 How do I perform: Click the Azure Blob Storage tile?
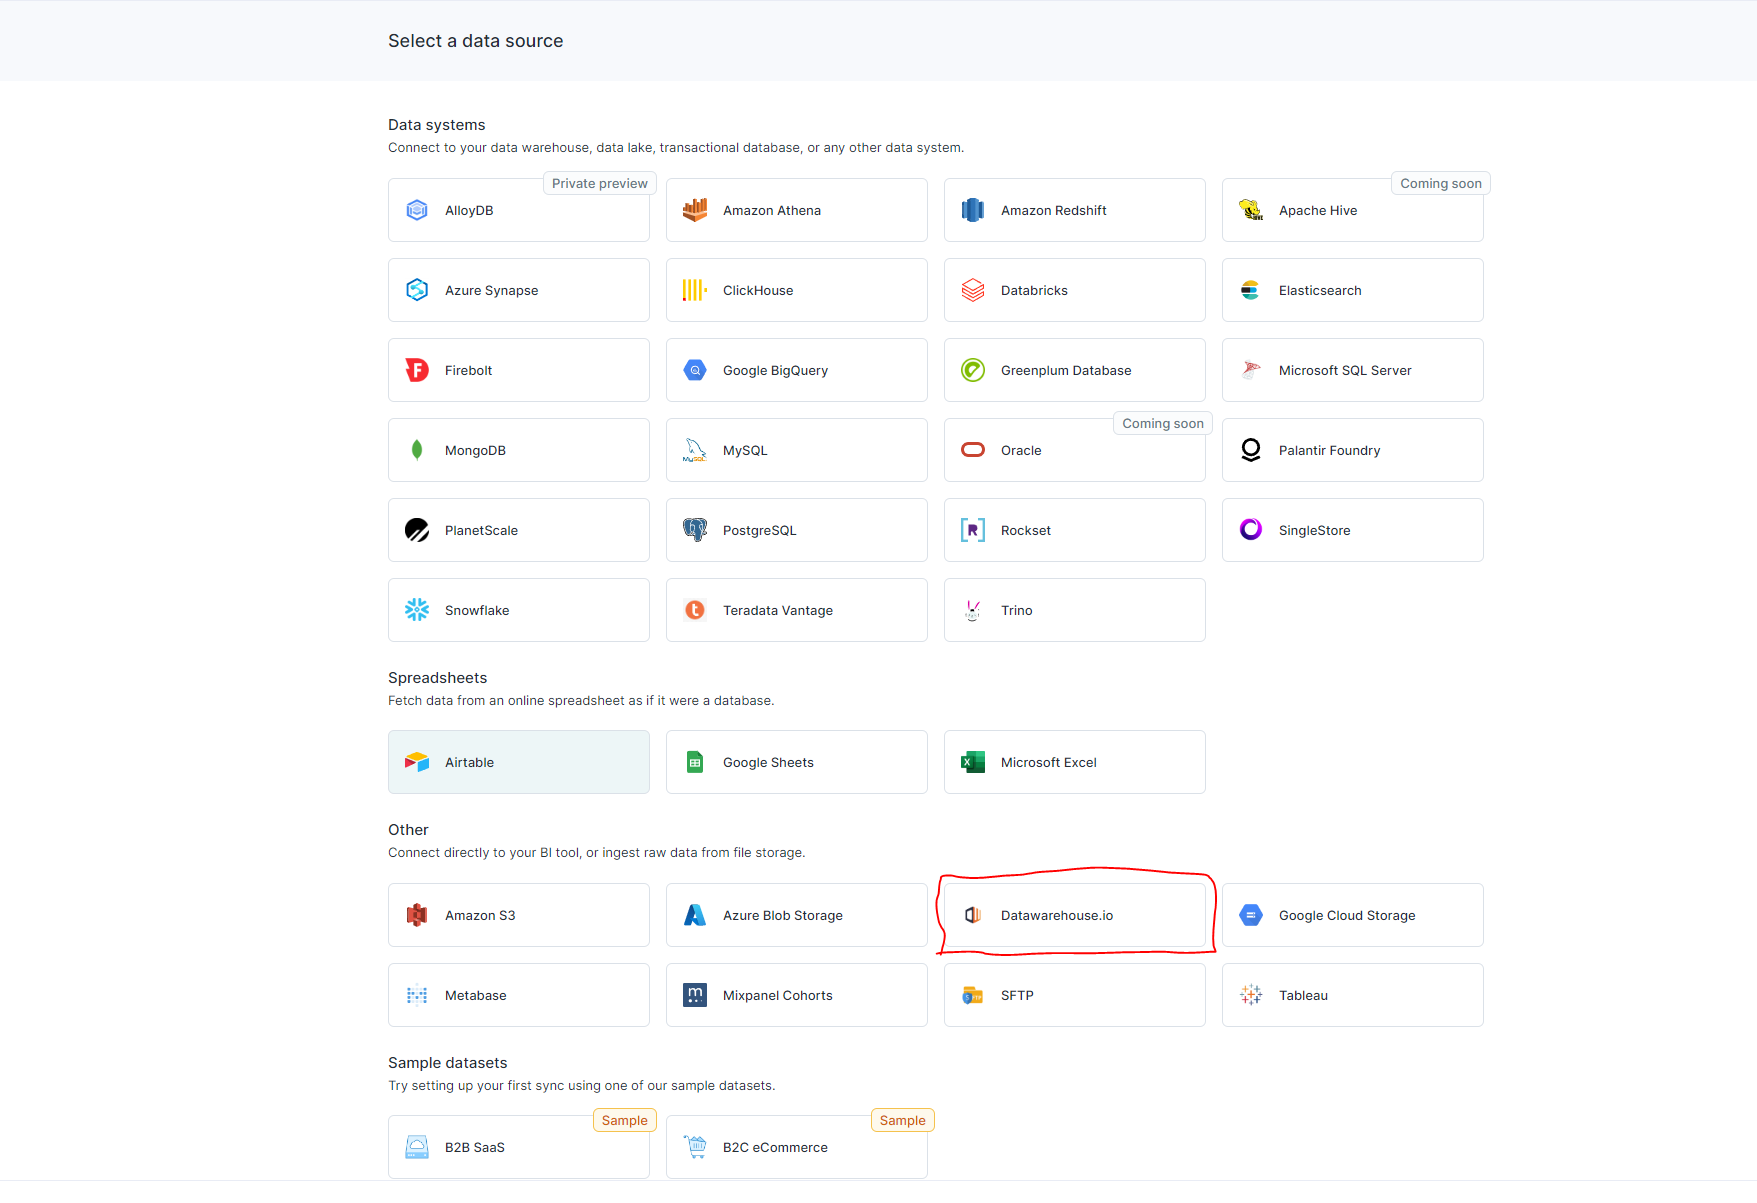(x=796, y=915)
